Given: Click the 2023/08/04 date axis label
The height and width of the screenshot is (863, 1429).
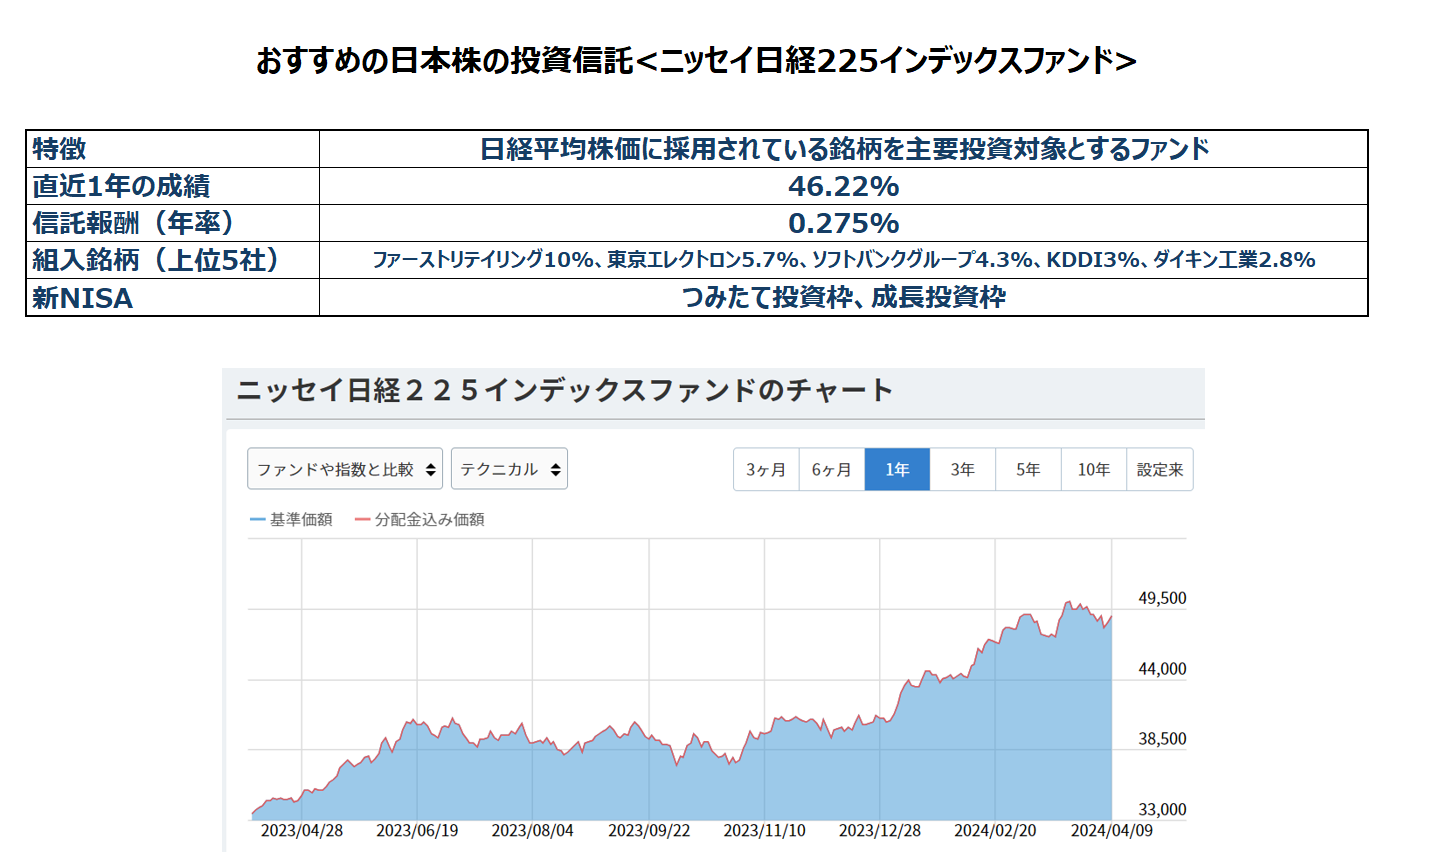Looking at the screenshot, I should tap(533, 831).
